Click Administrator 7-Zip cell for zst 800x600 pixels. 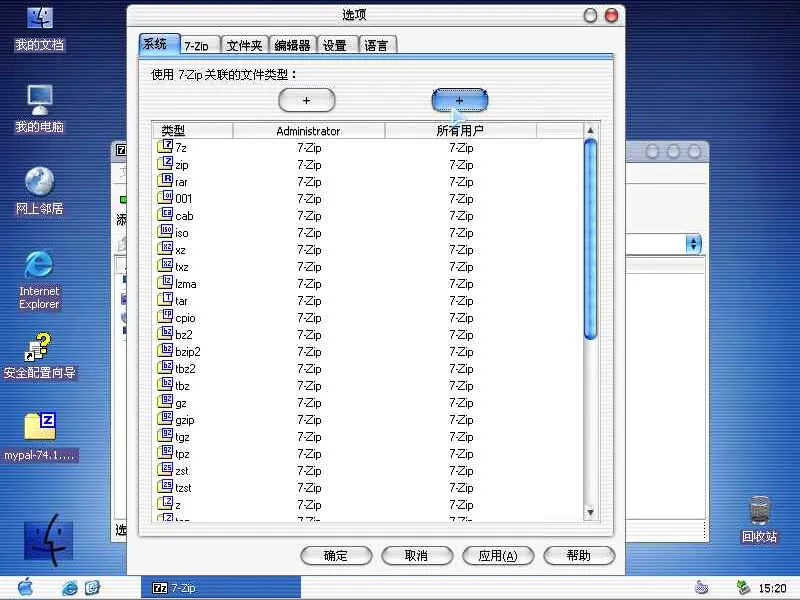tap(309, 470)
